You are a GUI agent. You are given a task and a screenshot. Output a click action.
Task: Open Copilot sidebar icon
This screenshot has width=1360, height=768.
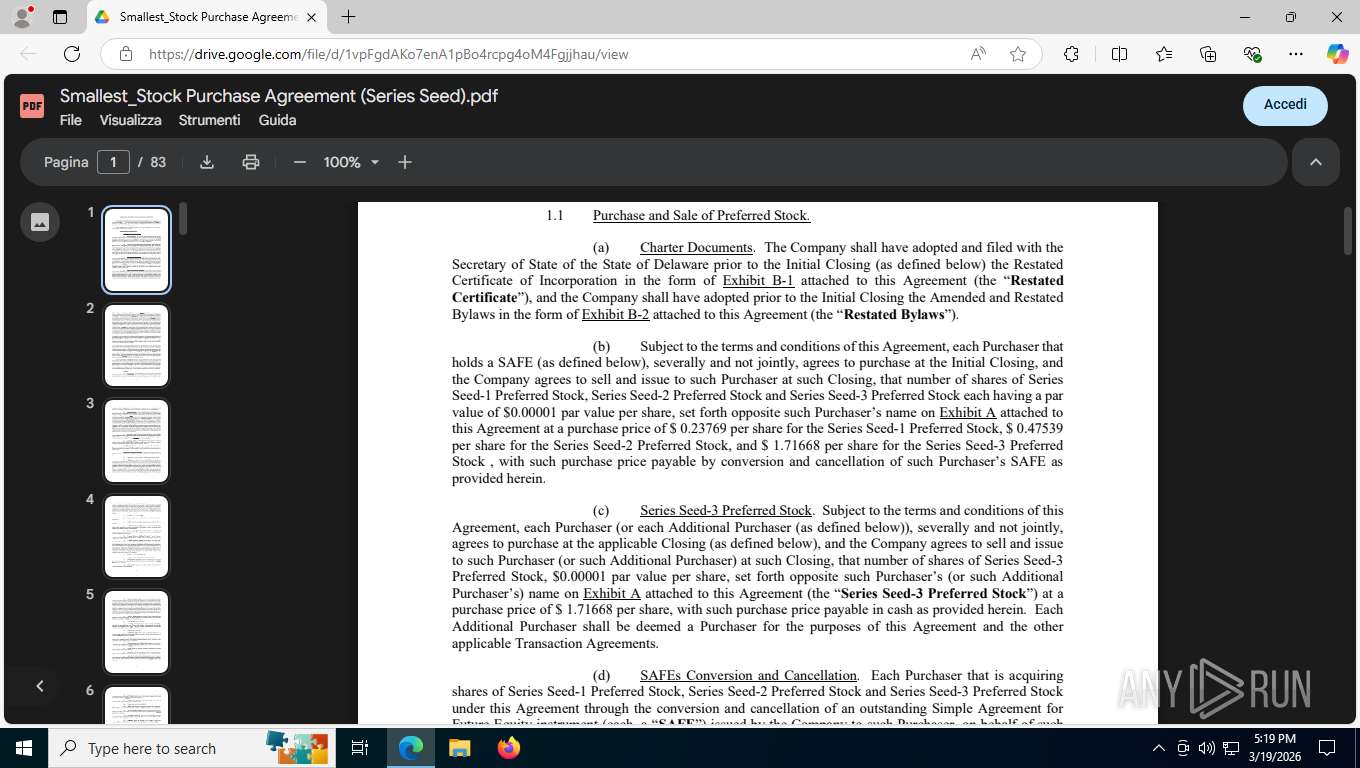coord(1338,54)
